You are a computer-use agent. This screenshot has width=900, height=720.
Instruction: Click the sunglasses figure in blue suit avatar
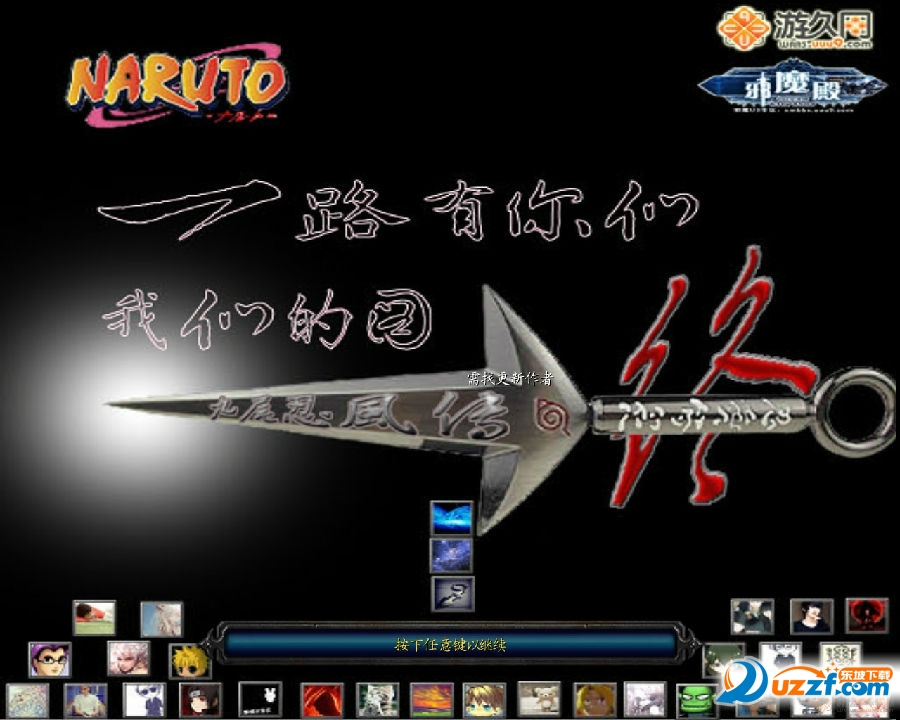pyautogui.click(x=144, y=700)
